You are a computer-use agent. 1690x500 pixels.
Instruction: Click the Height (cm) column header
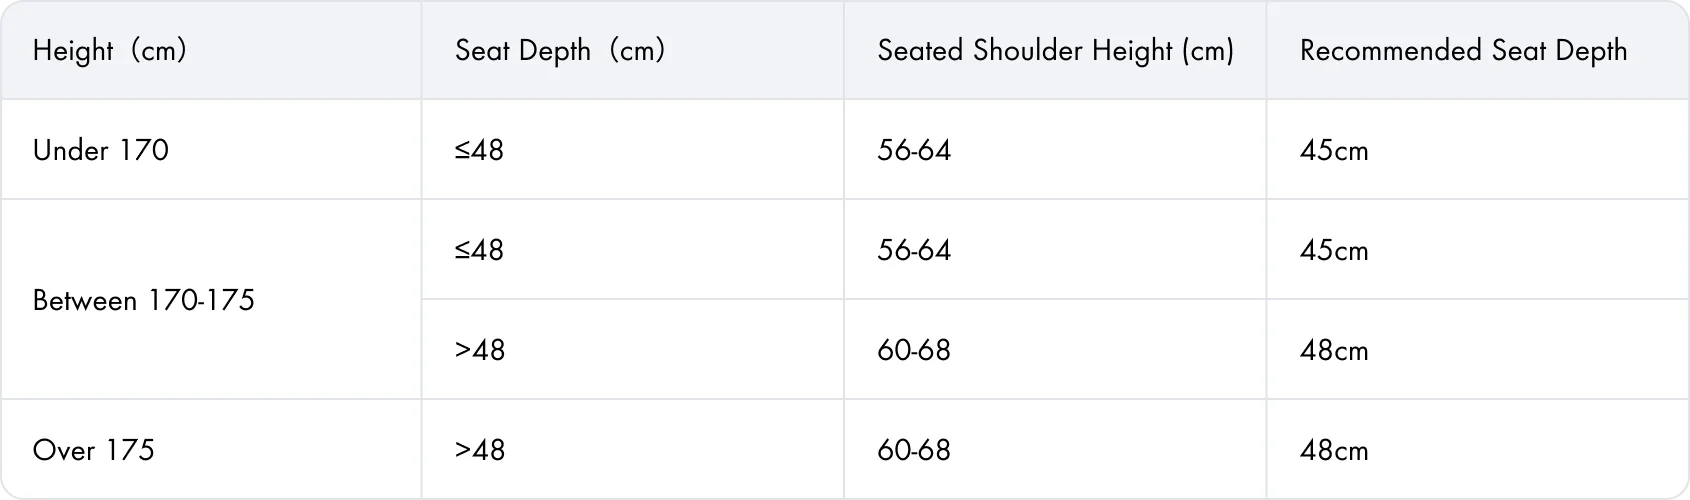110,50
